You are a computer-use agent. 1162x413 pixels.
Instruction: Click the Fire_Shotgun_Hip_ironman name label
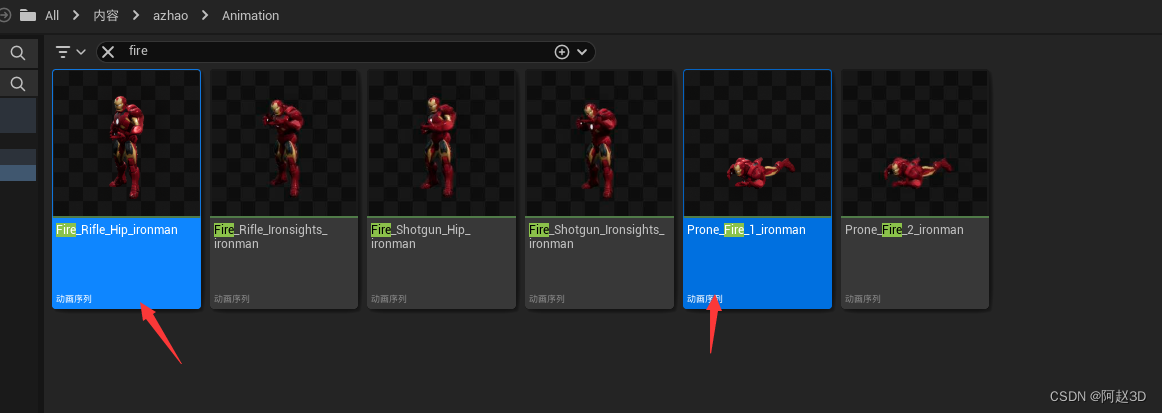tap(421, 237)
